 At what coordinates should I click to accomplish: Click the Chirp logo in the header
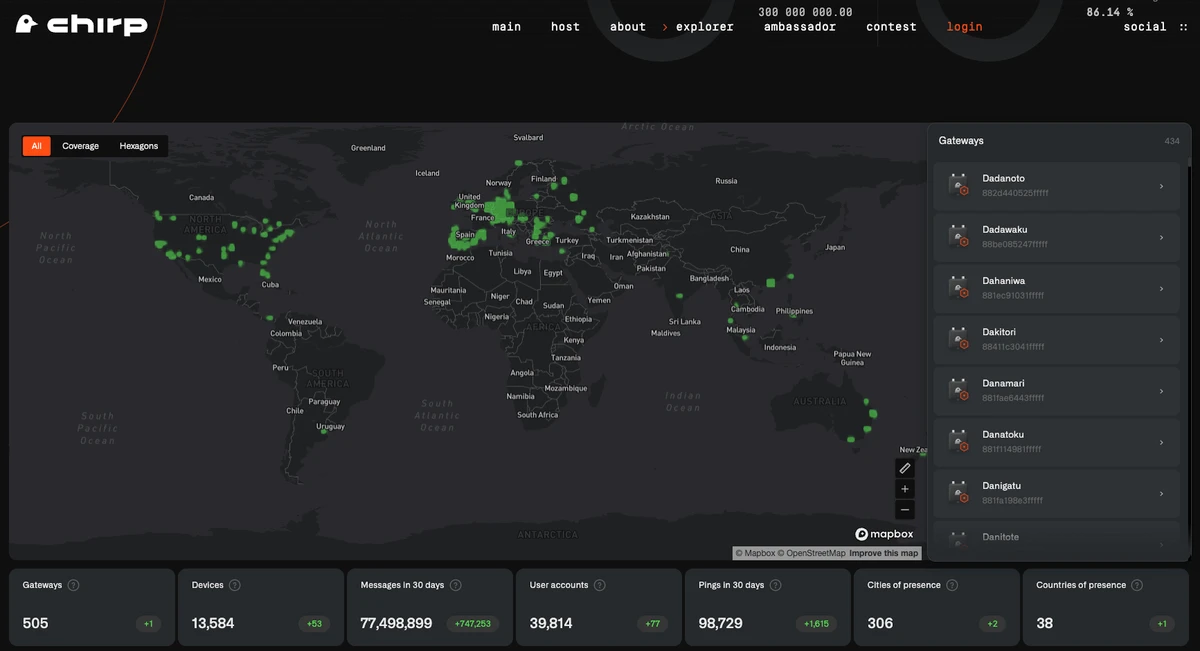point(82,26)
